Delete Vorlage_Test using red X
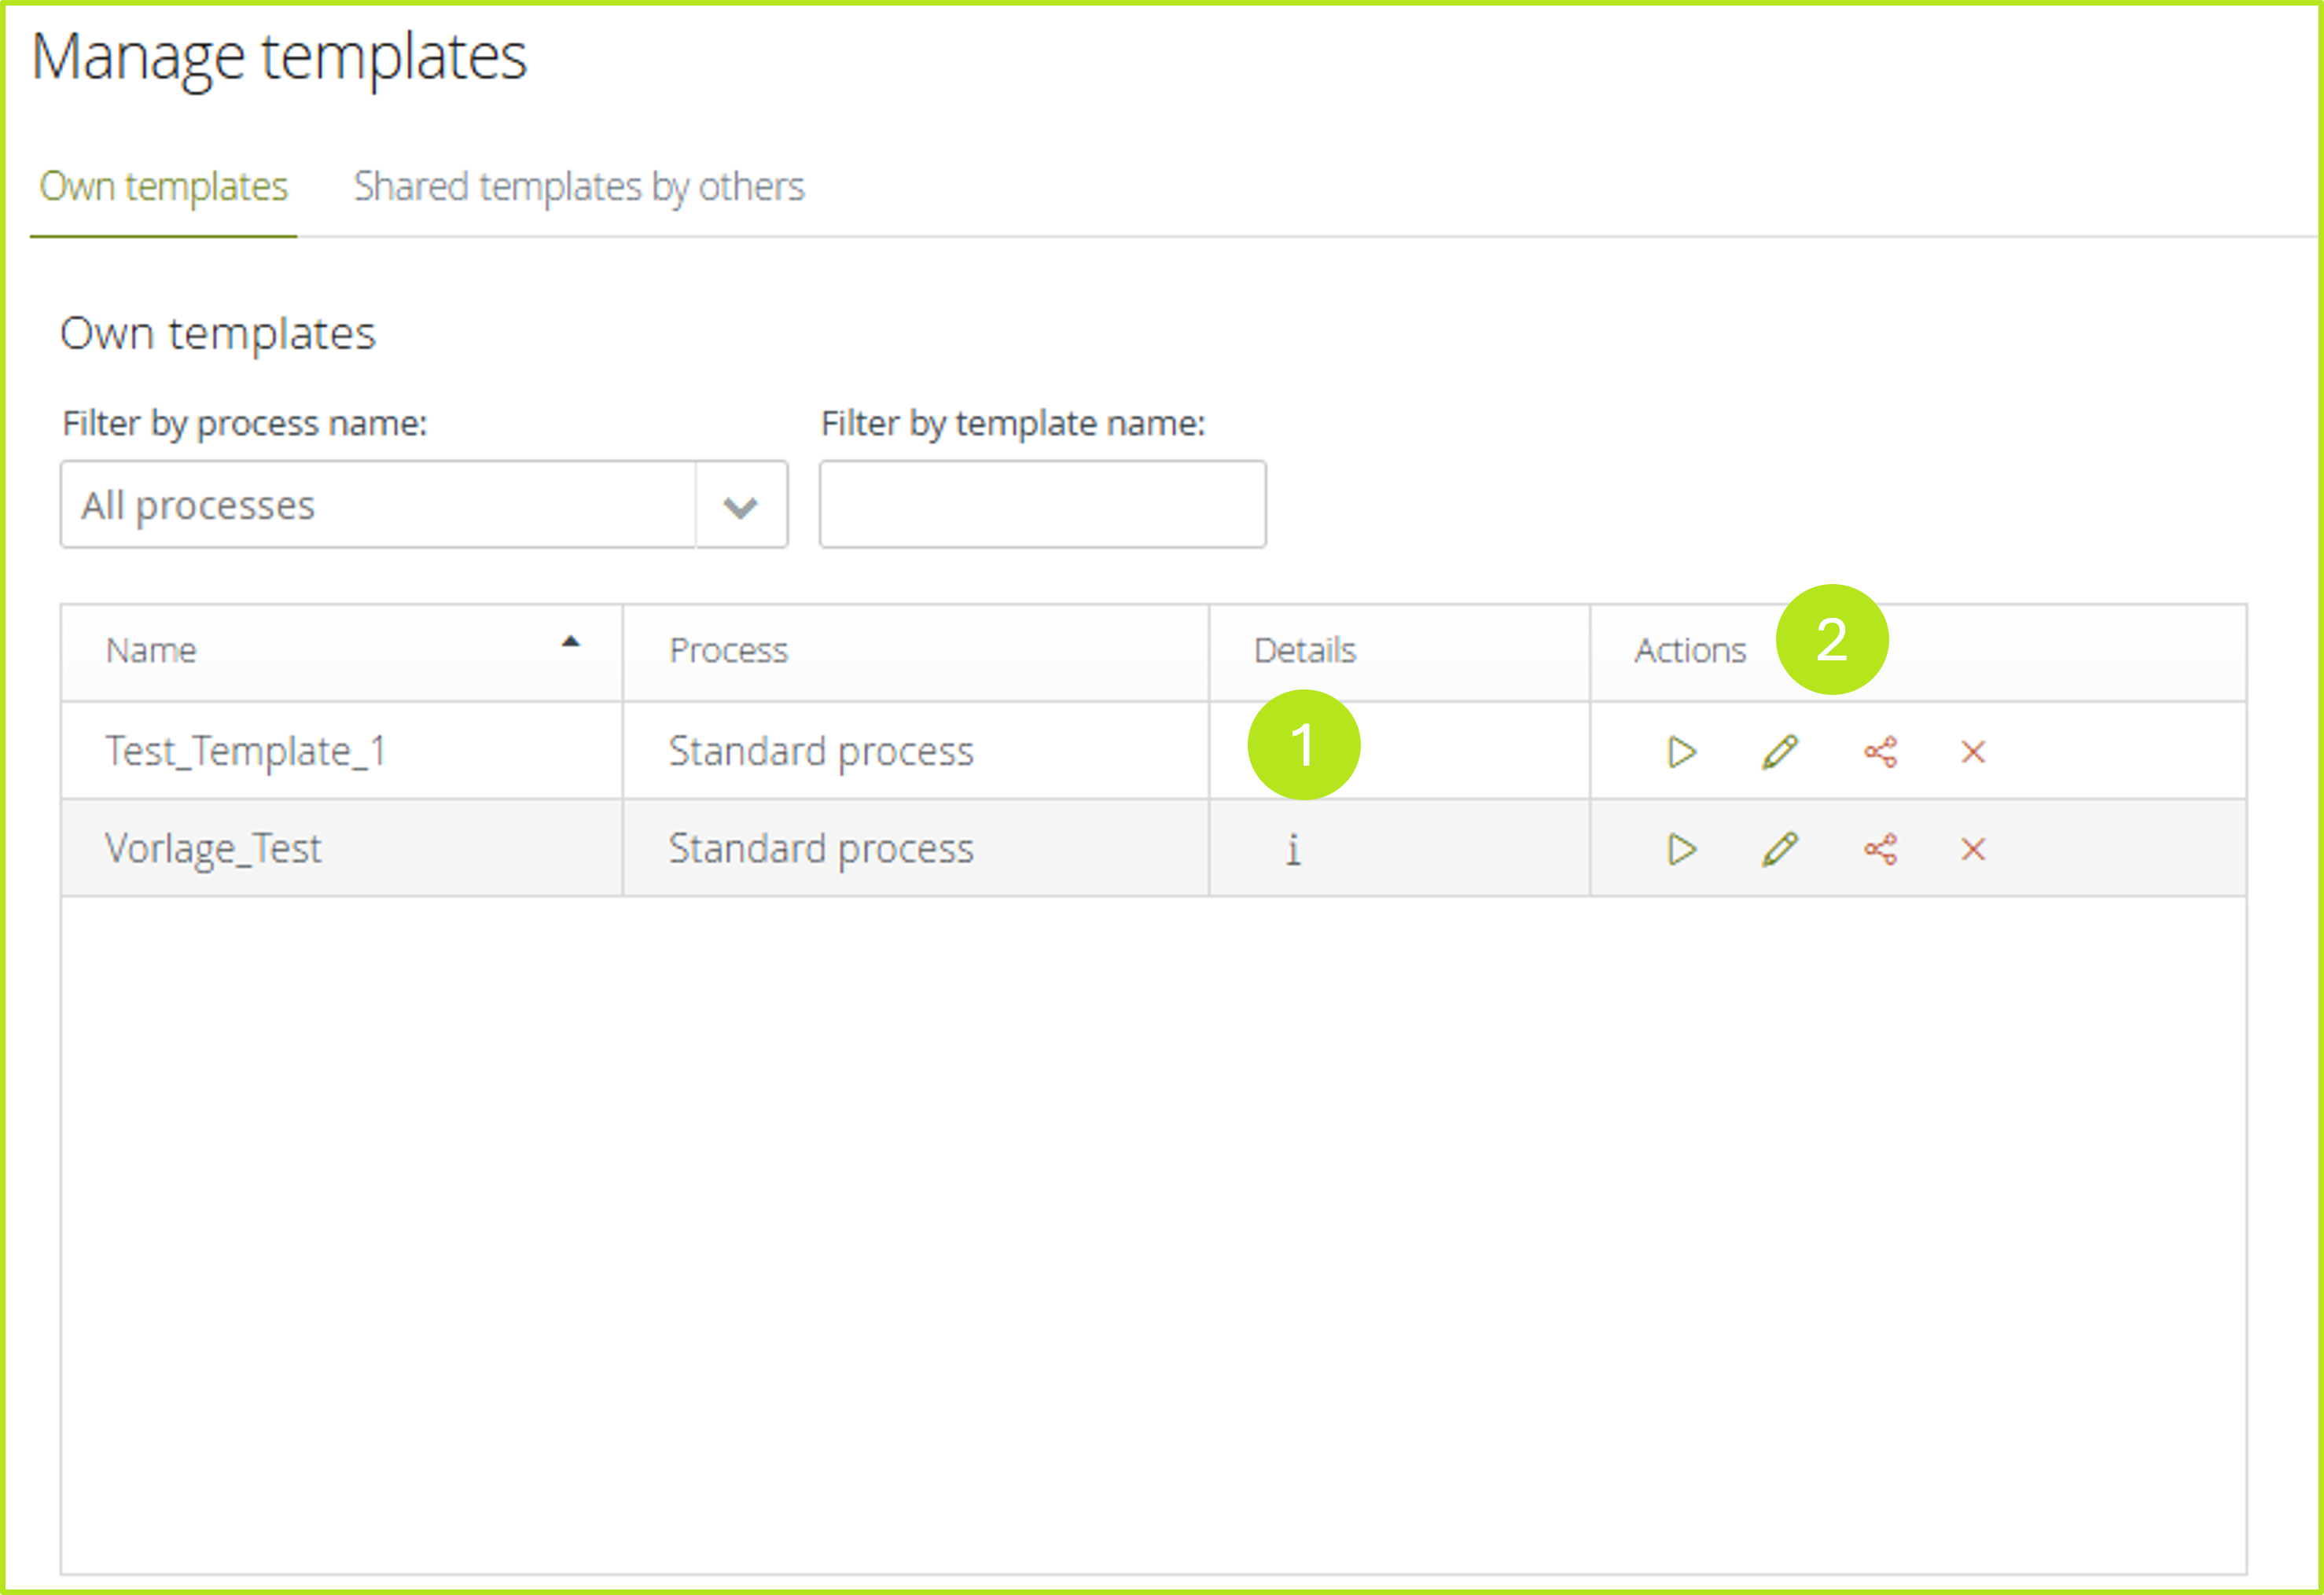The height and width of the screenshot is (1595, 2324). point(1973,849)
